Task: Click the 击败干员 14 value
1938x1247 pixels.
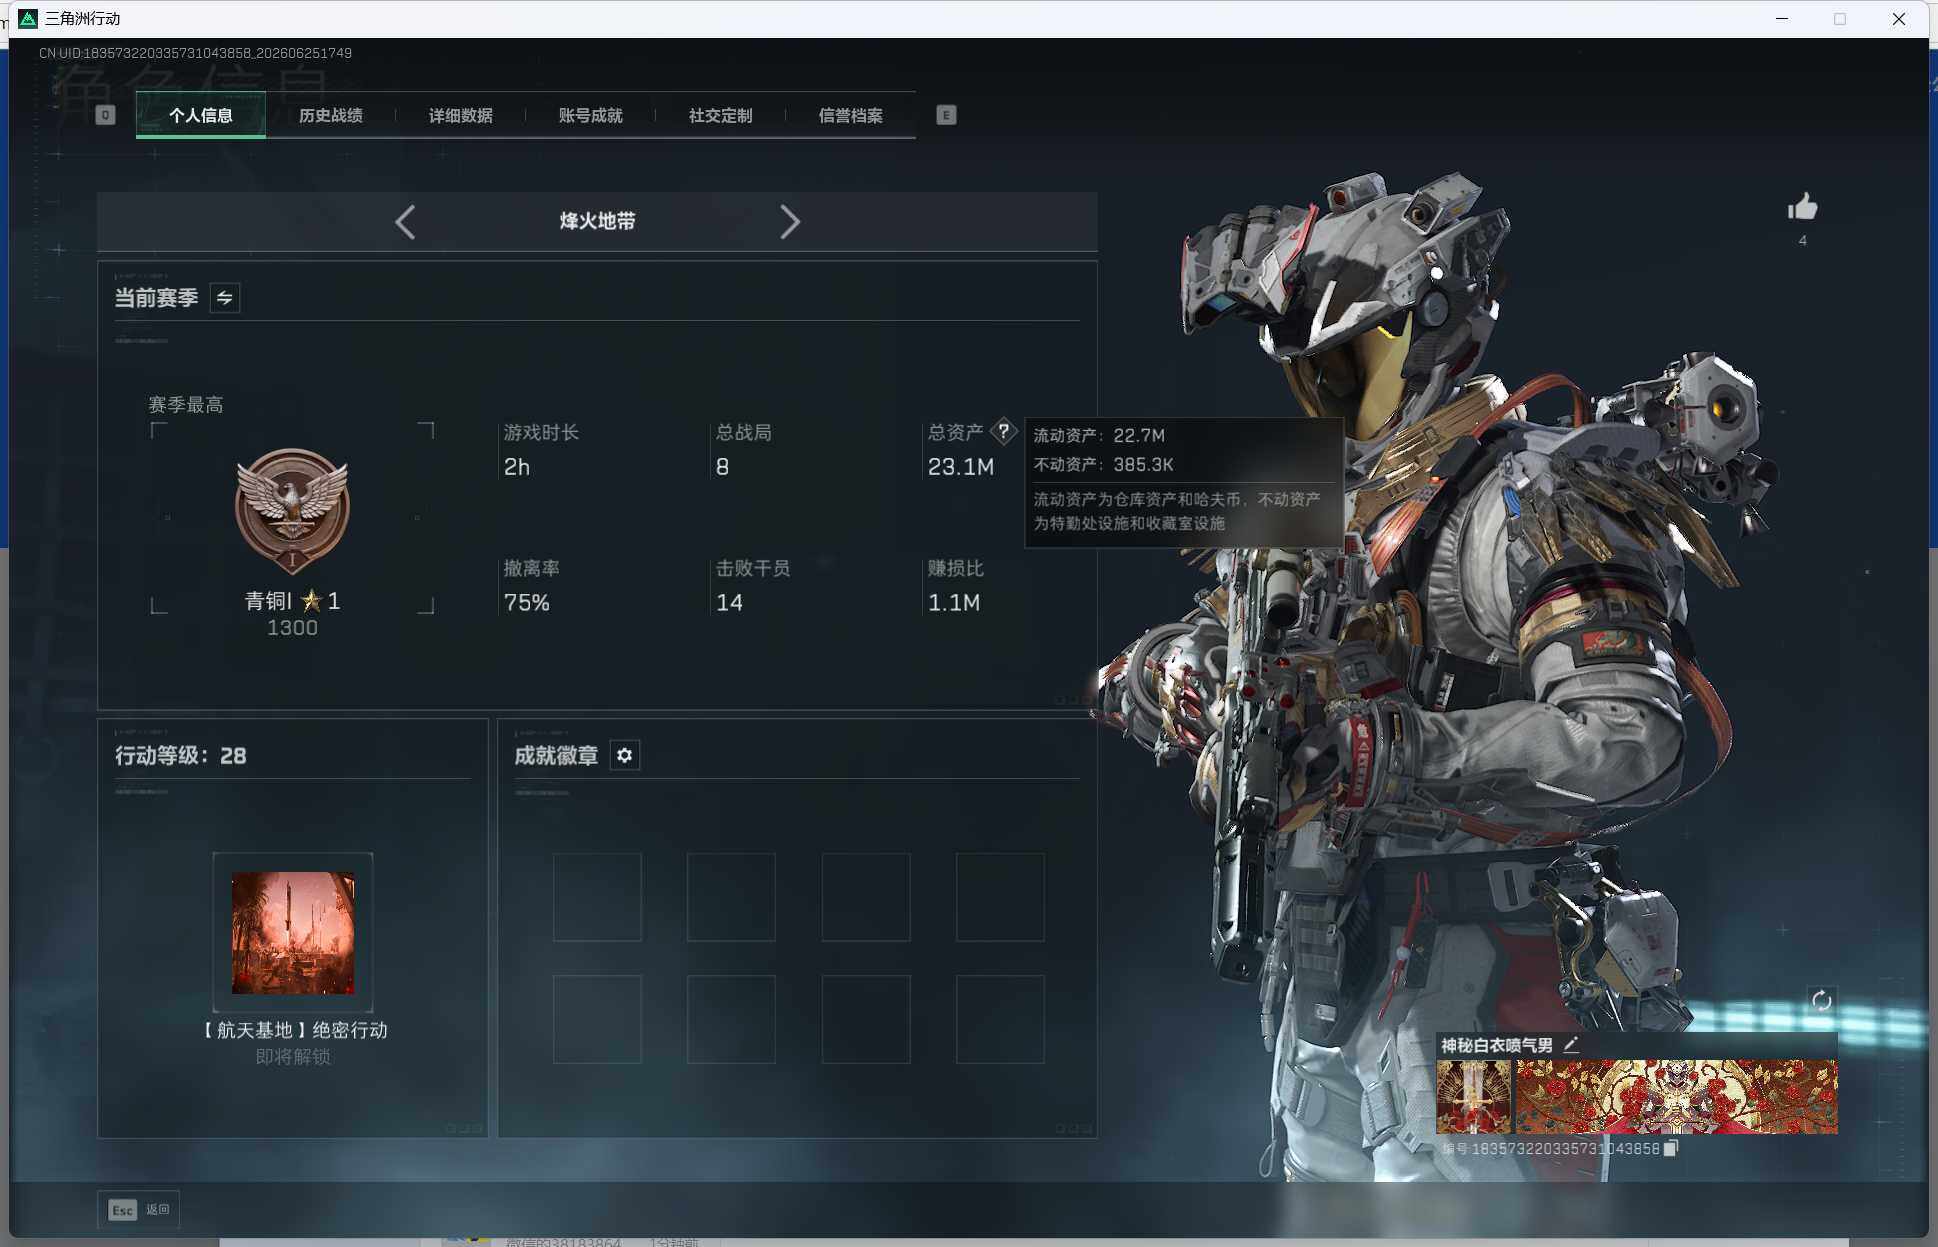Action: coord(729,603)
